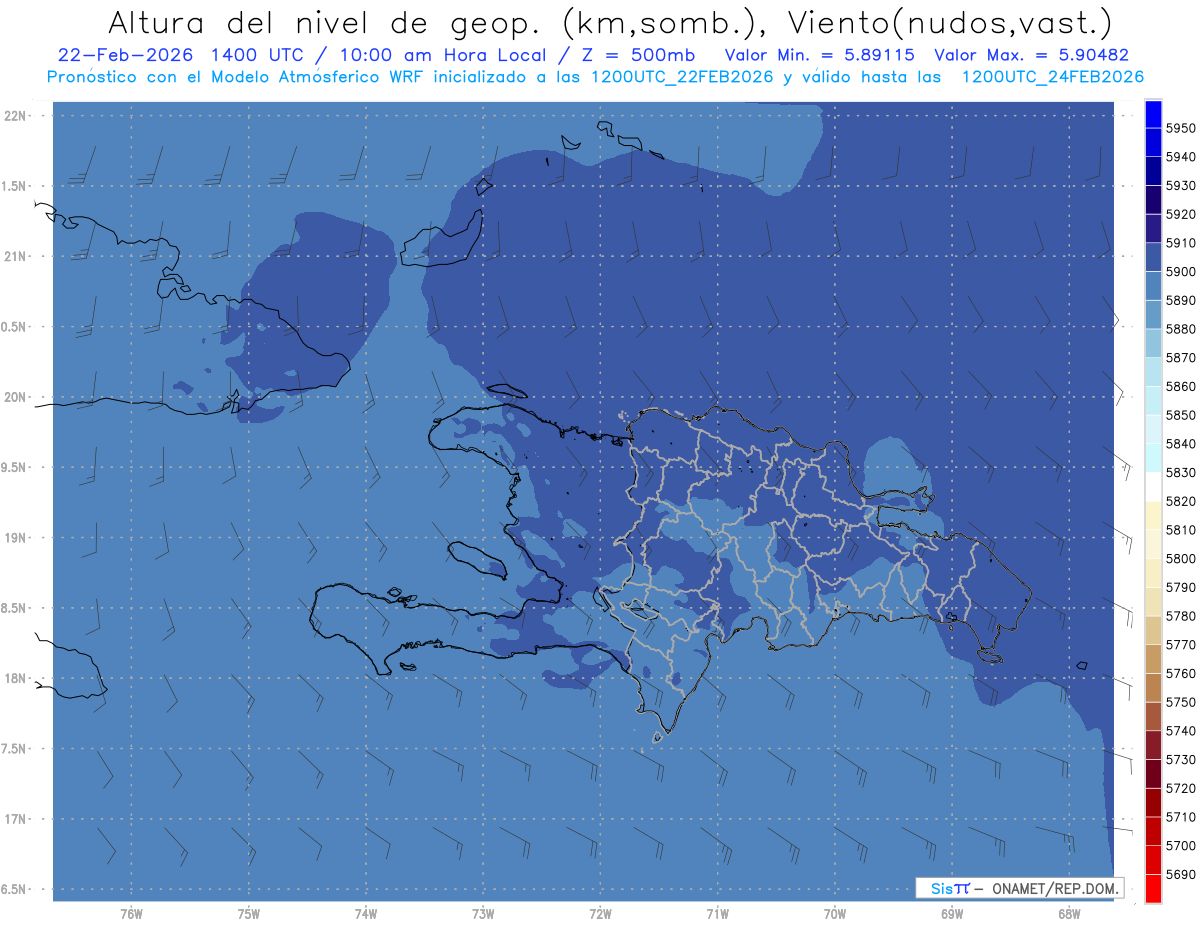Screen dimensions: 1200x927
Task: Click the '5920' color bar label
Action: pyautogui.click(x=1180, y=214)
